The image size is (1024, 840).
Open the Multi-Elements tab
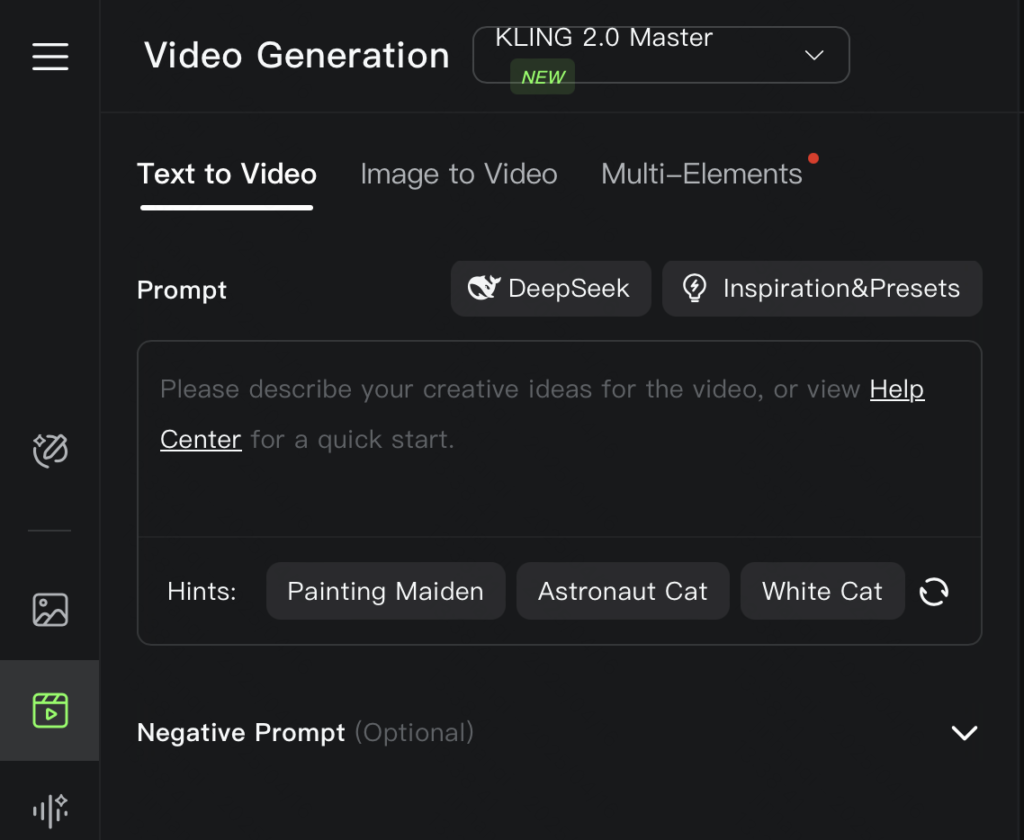click(701, 175)
